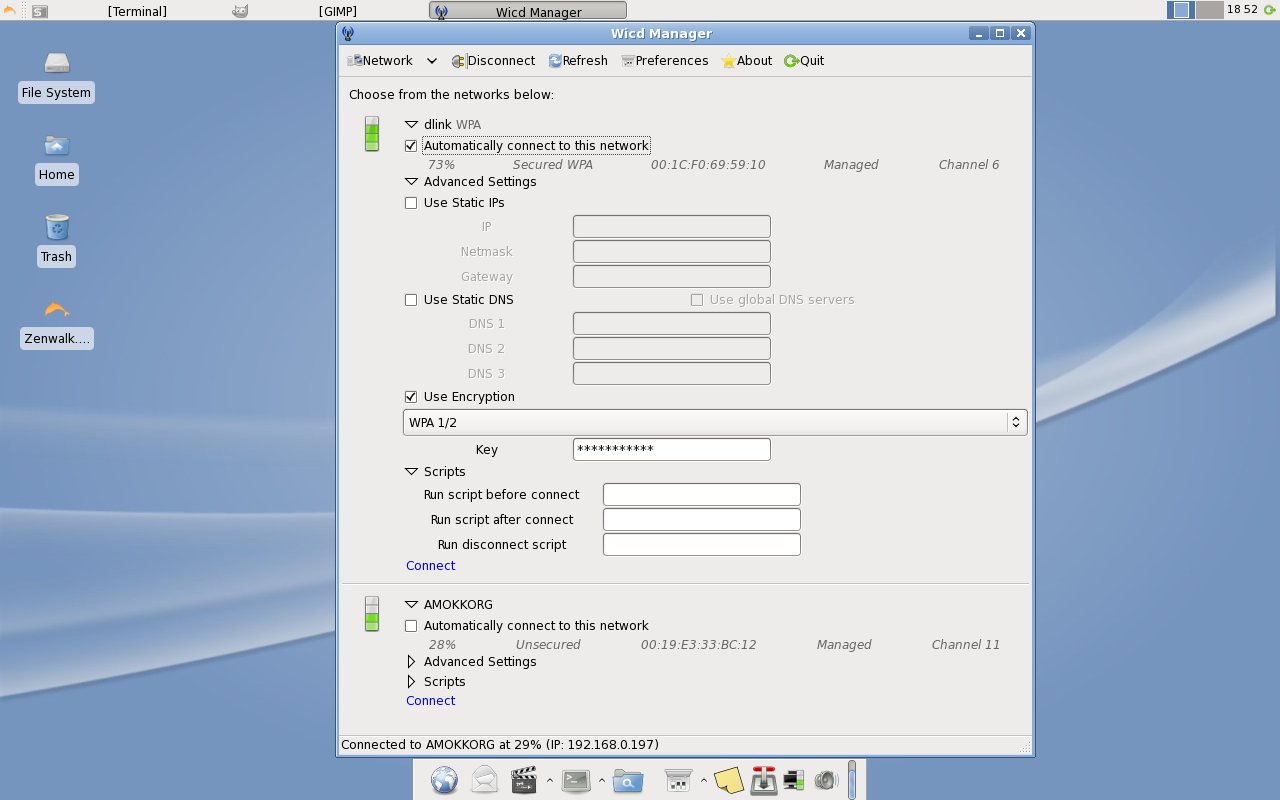Select the Wicd Manager taskbar button
The image size is (1280, 800).
click(528, 11)
